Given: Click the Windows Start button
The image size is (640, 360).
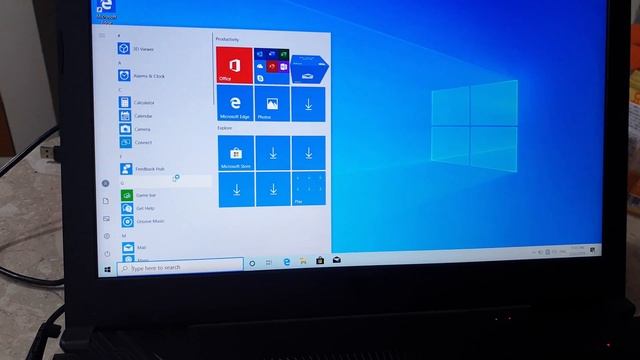Looking at the screenshot, I should pyautogui.click(x=107, y=270).
